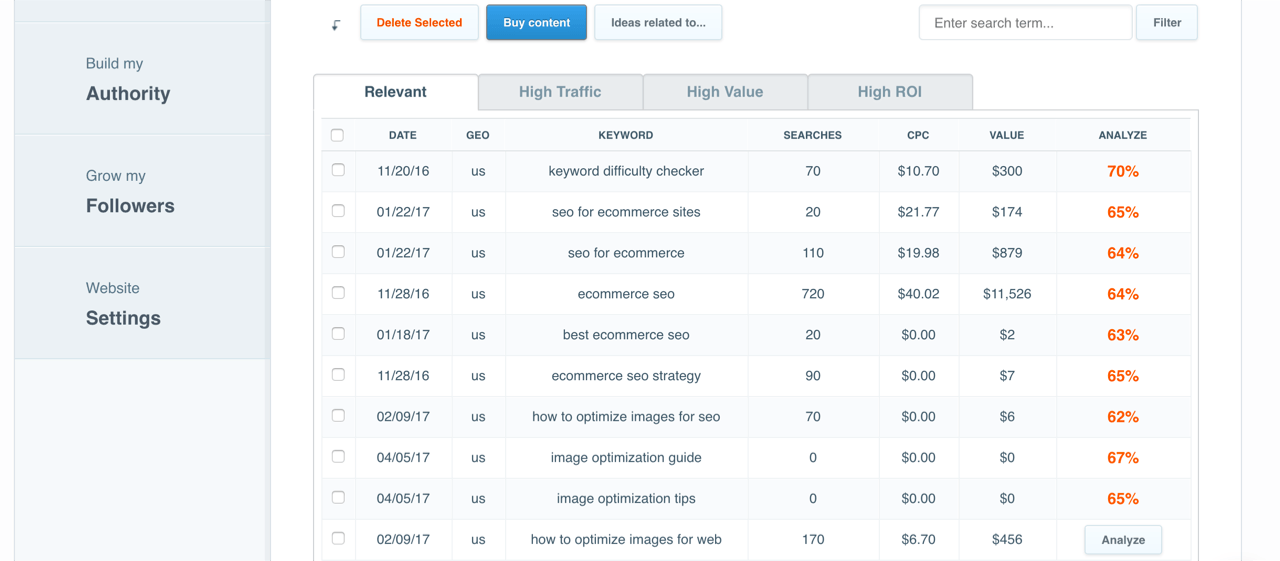
Task: Tick the checkbox for ecommerce seo row
Action: click(x=338, y=293)
